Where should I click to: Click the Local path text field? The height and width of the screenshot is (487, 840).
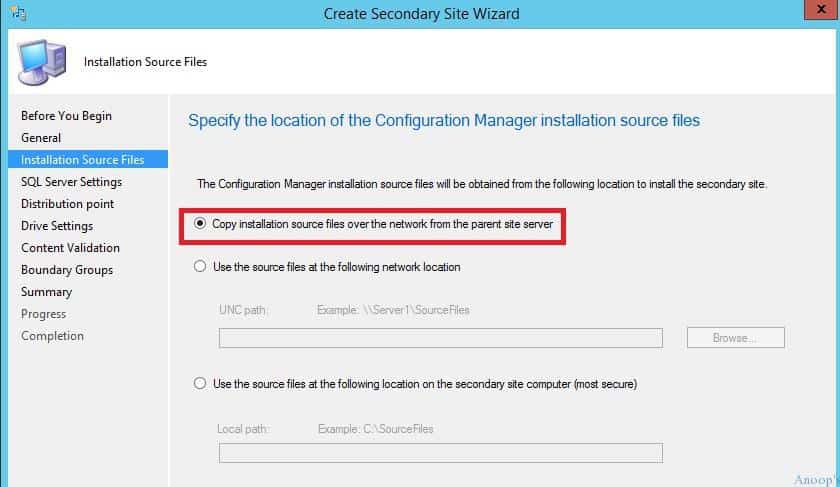point(440,453)
